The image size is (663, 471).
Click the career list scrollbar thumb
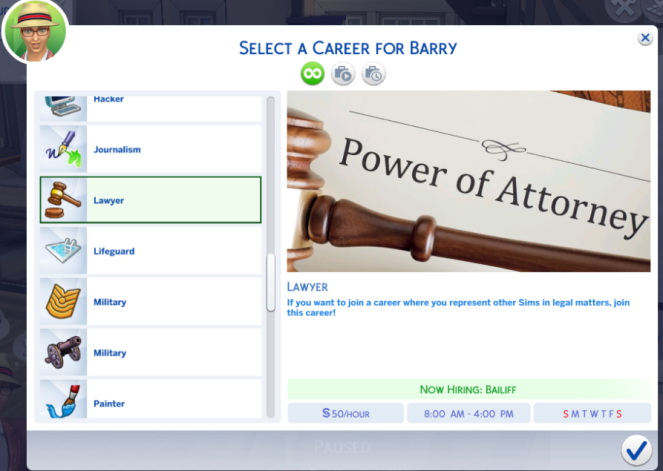point(271,283)
